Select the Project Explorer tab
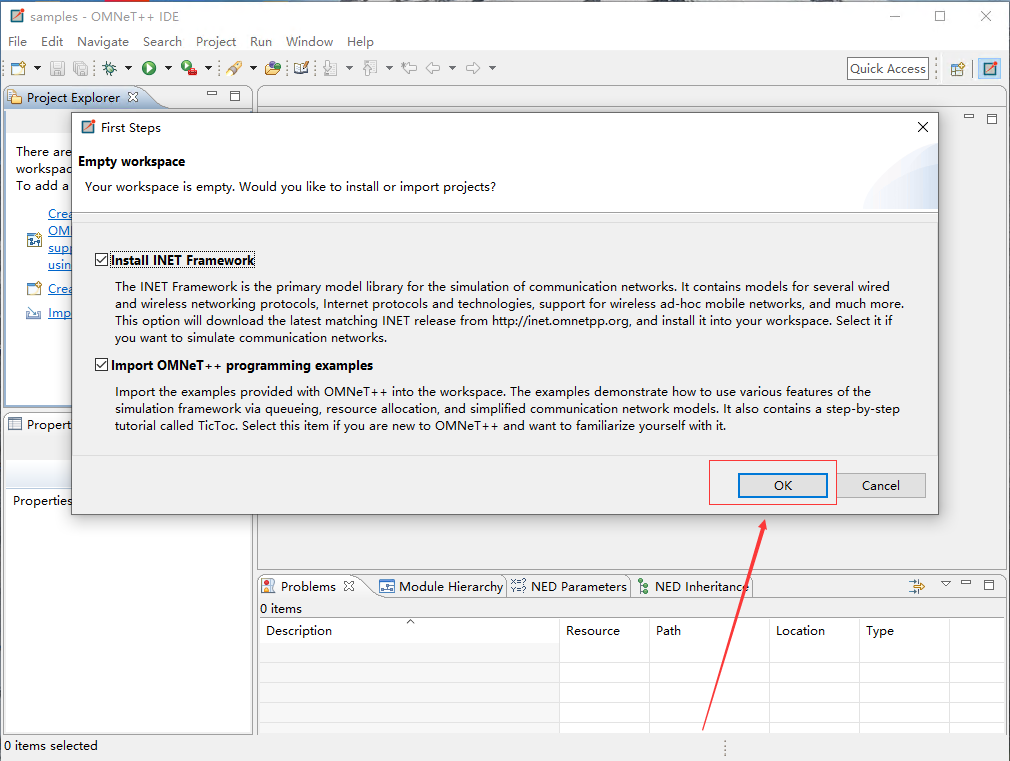Image resolution: width=1010 pixels, height=761 pixels. tap(73, 97)
